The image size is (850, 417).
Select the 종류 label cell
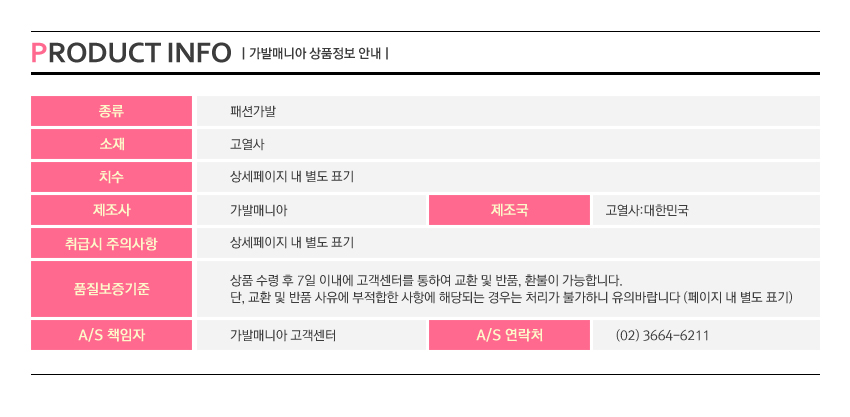(111, 111)
